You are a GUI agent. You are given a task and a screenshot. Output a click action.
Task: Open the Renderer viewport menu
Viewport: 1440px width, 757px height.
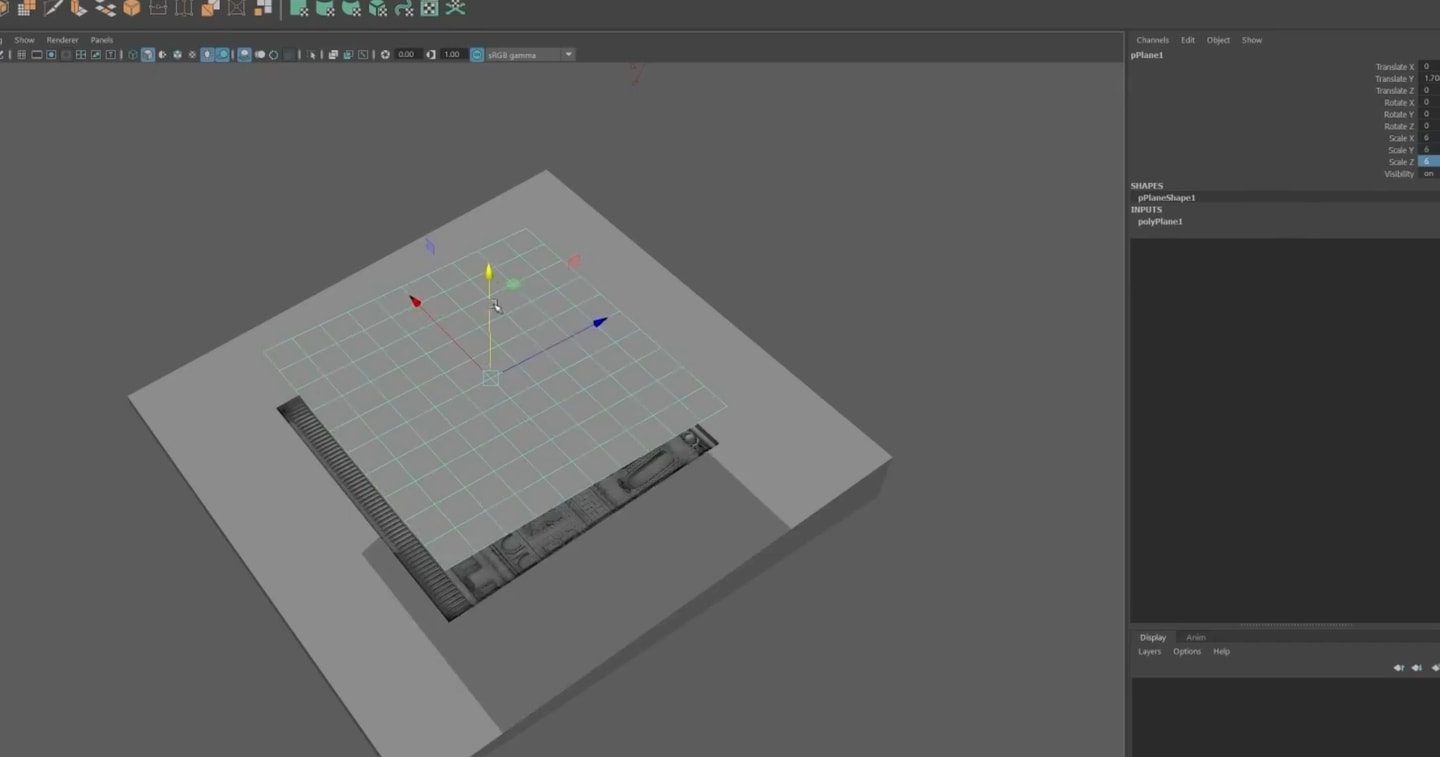tap(62, 40)
